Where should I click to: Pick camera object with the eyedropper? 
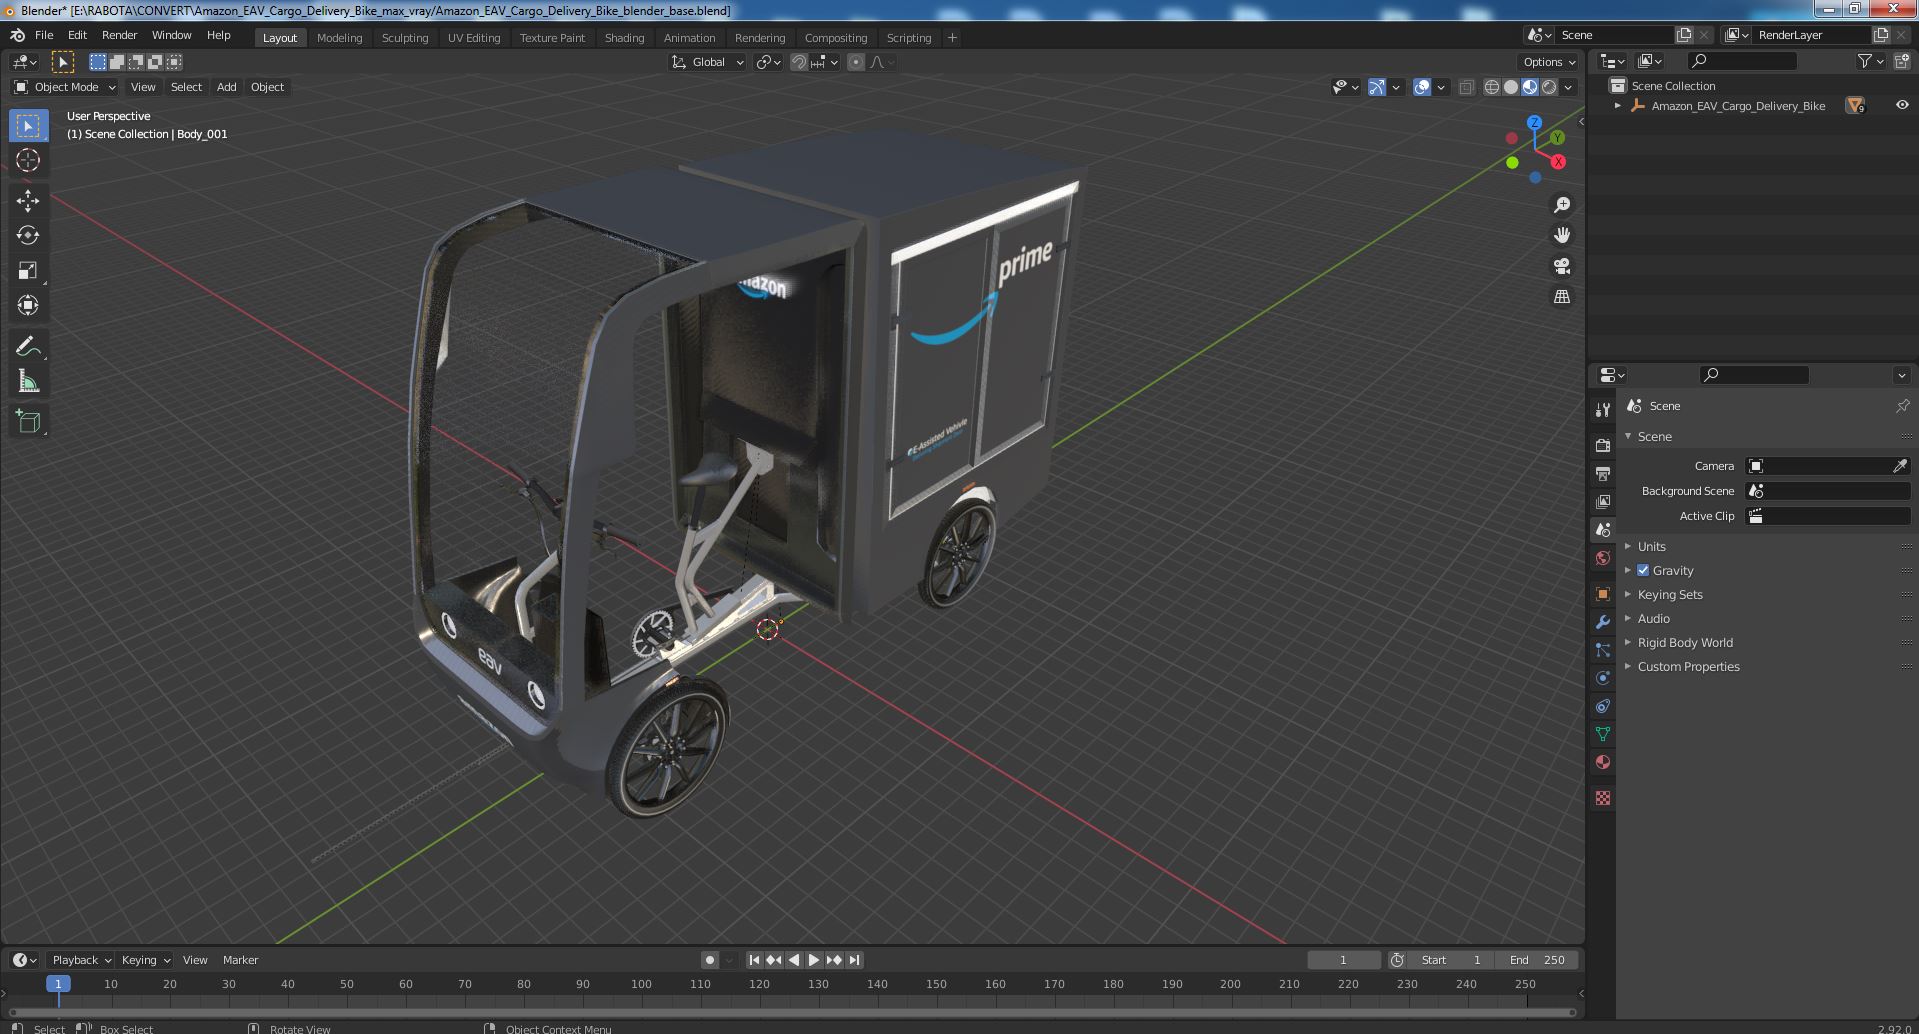click(1900, 466)
